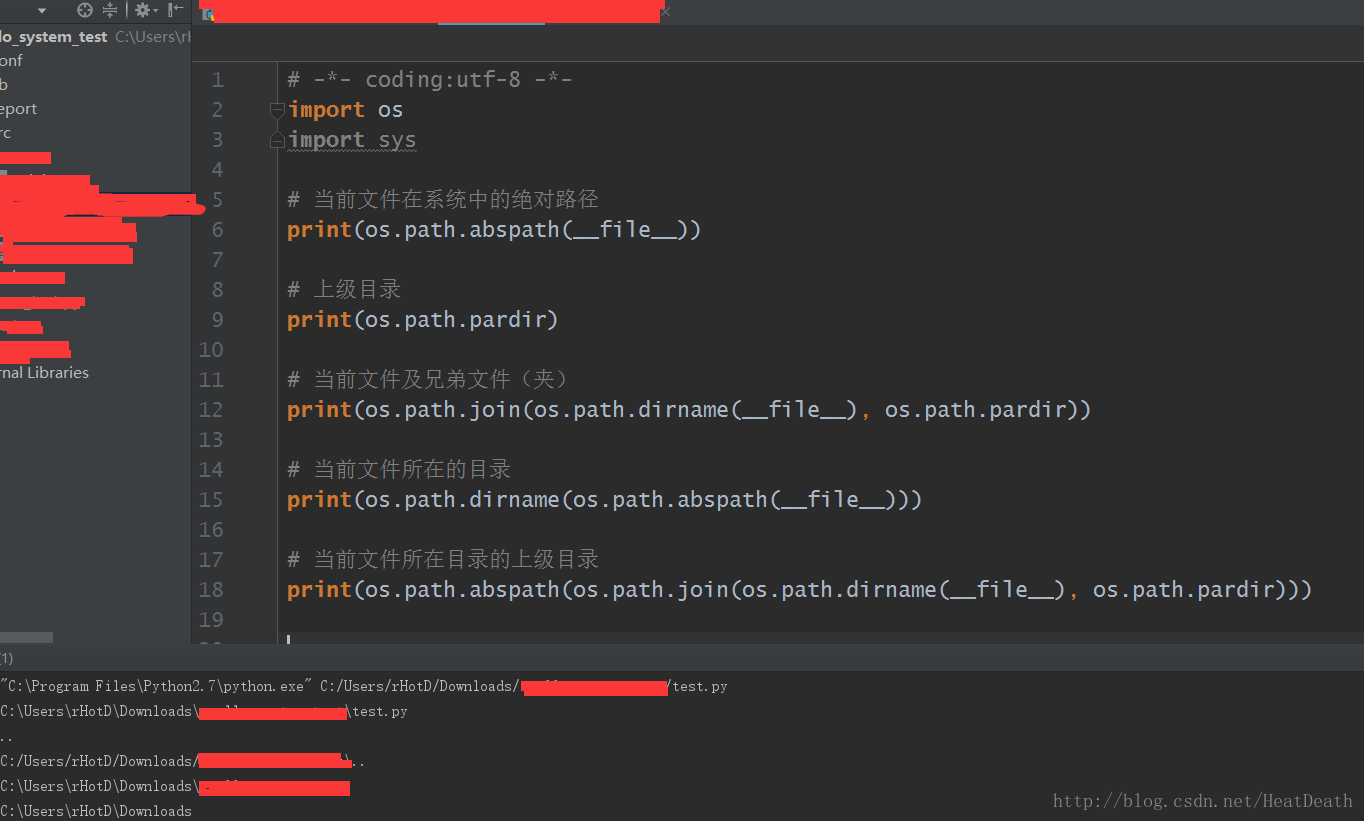Click the project panel horizontal scrollbar

[x=26, y=637]
